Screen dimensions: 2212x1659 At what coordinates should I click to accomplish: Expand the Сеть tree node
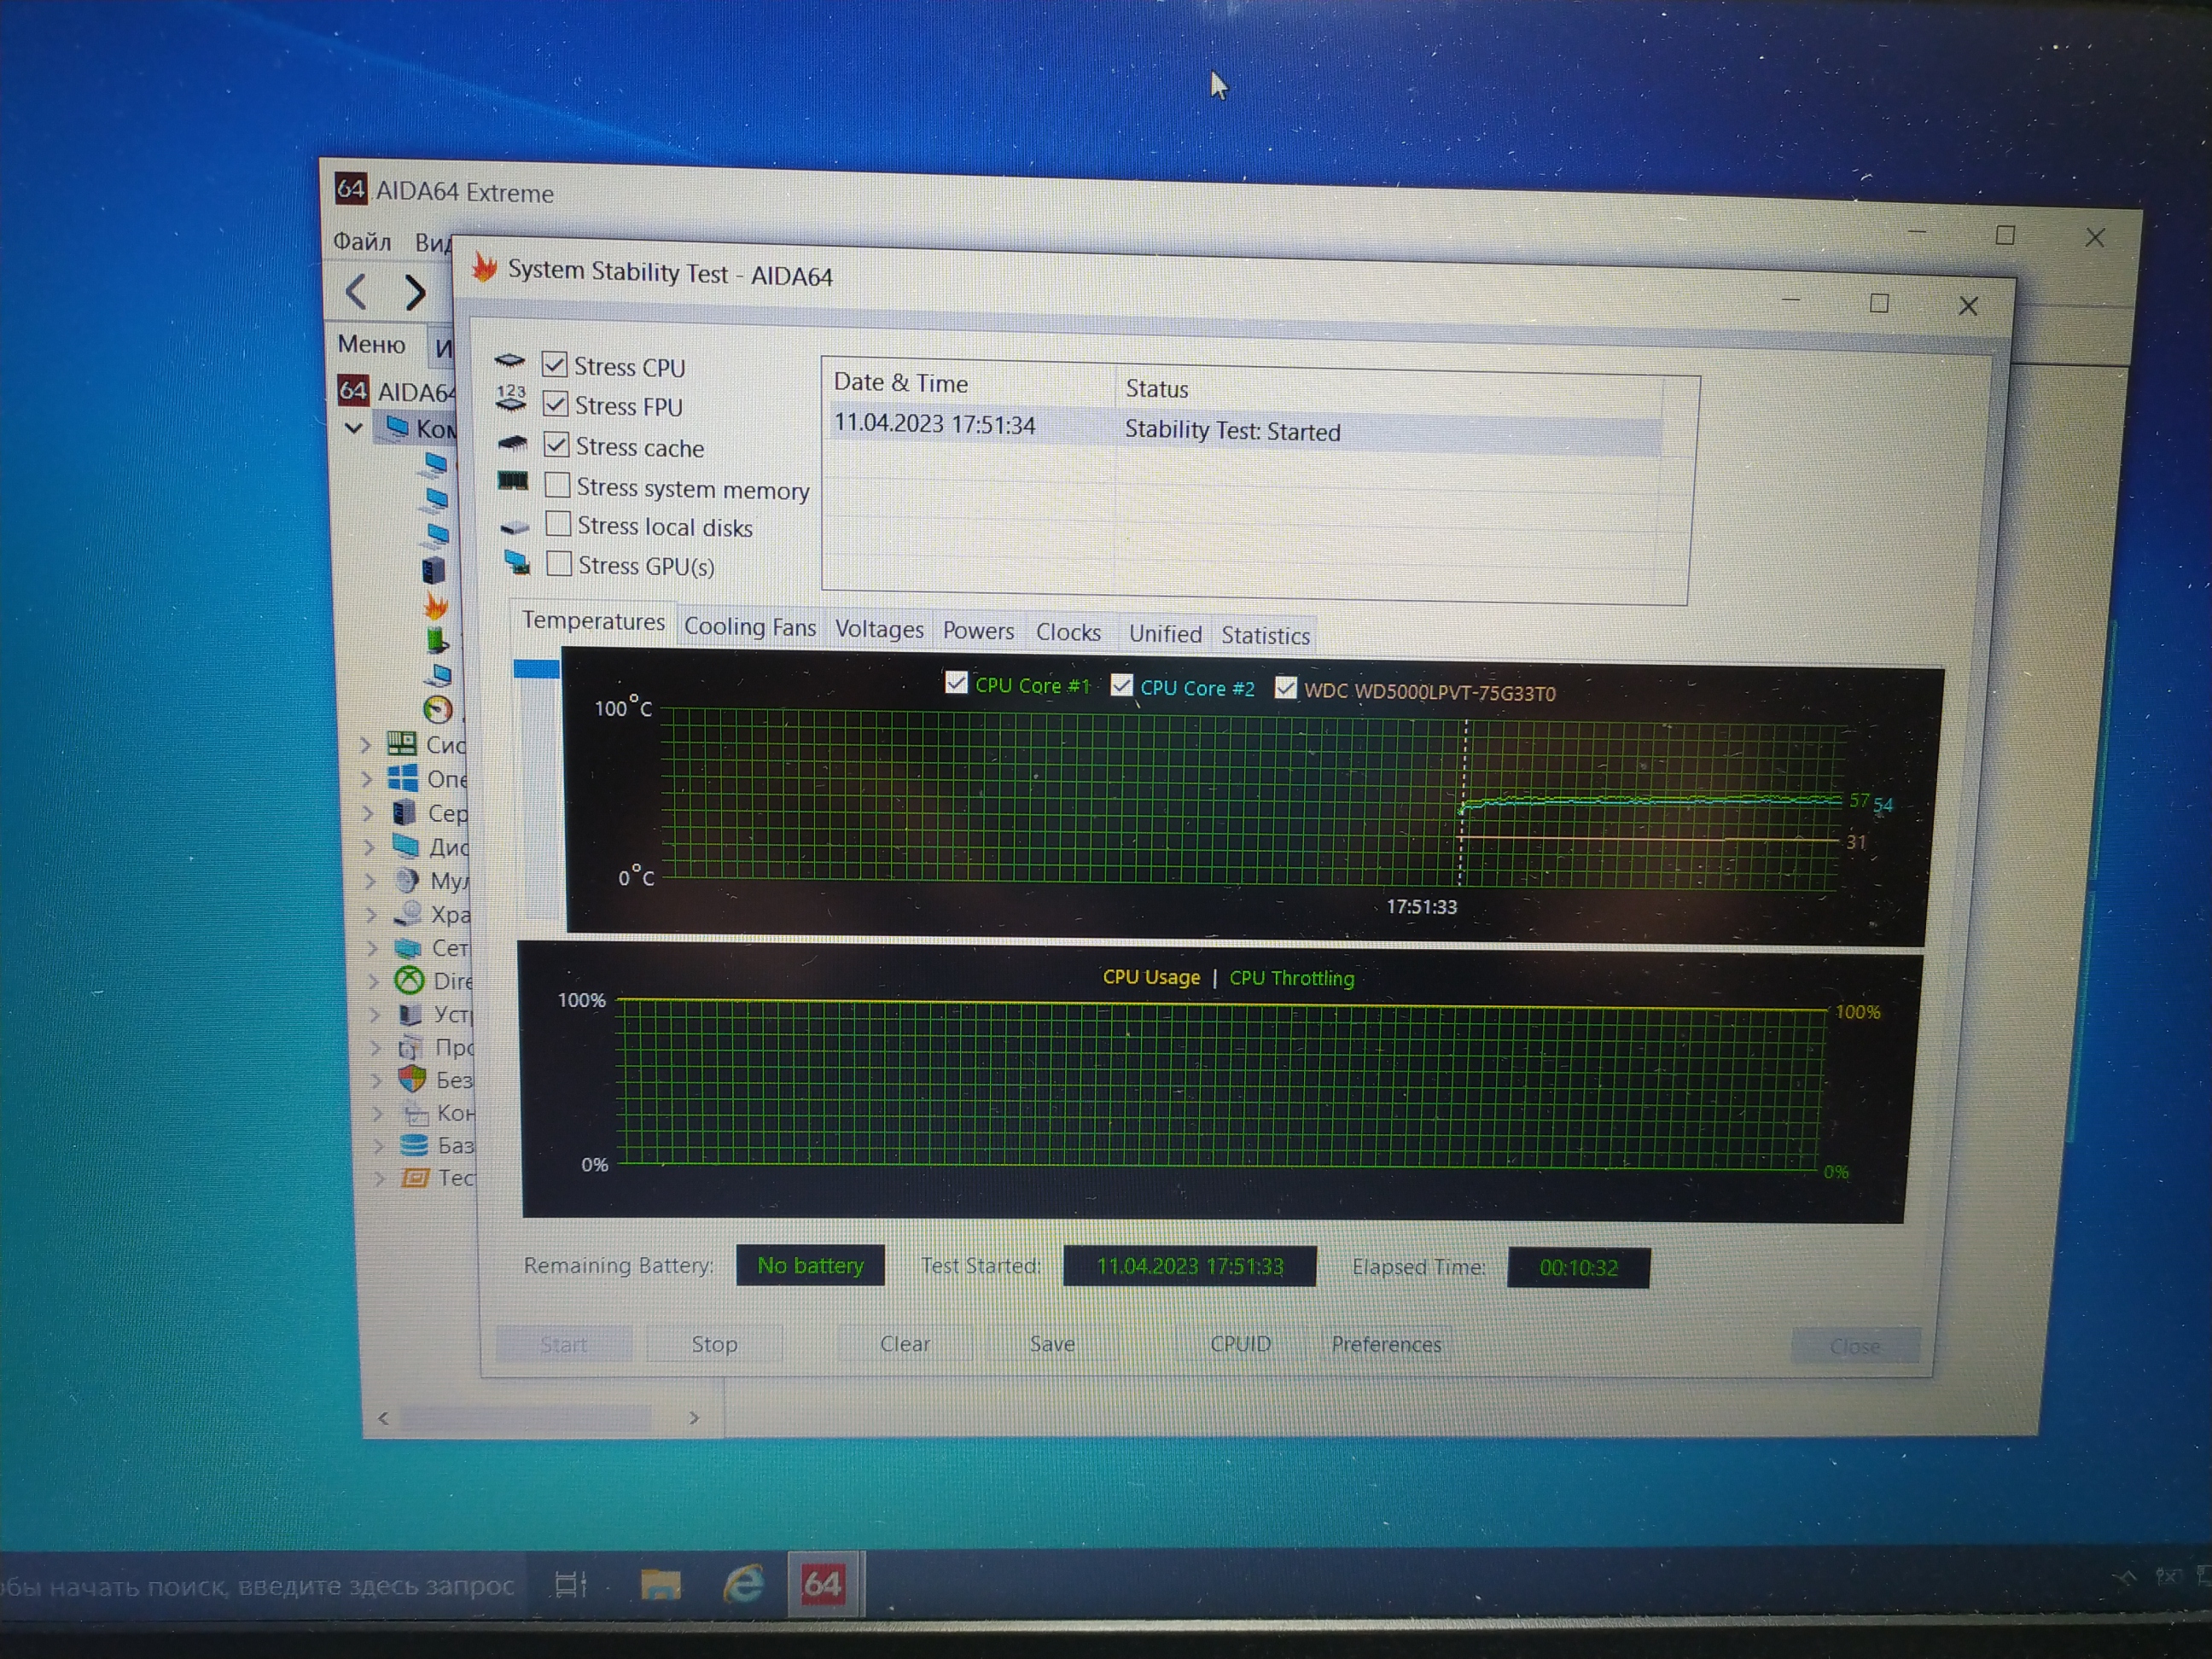(372, 948)
